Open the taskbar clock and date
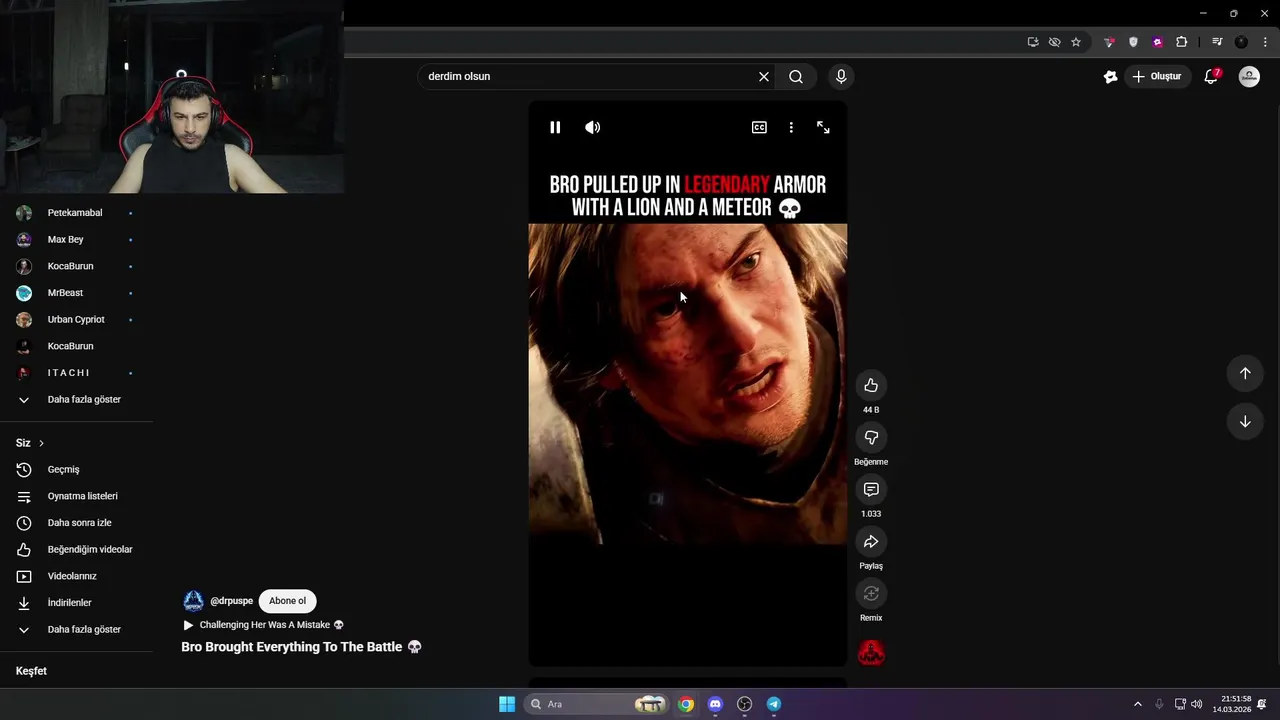1280x720 pixels. [1232, 704]
